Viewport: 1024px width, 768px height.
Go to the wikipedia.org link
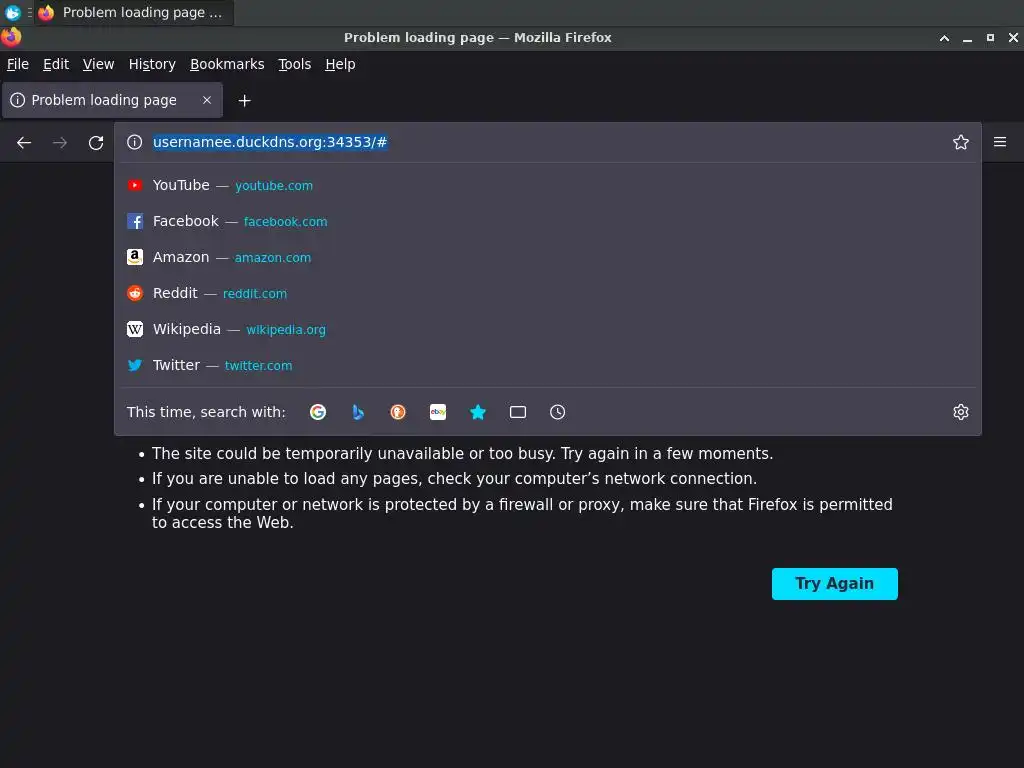[x=285, y=330]
